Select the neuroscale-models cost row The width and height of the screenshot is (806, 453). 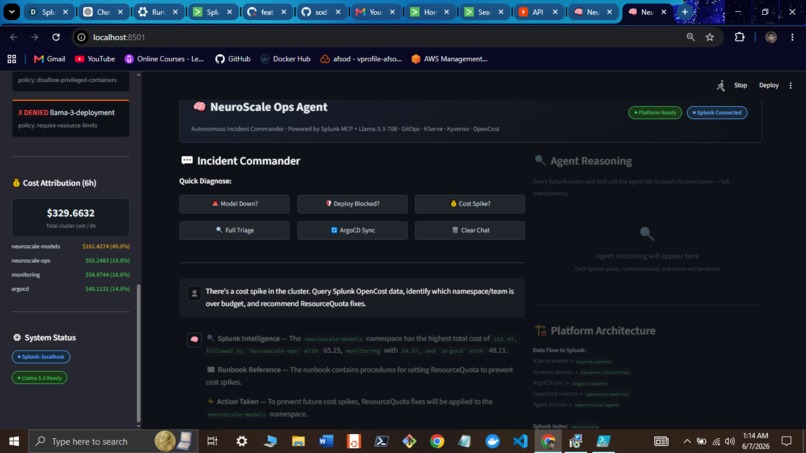70,246
